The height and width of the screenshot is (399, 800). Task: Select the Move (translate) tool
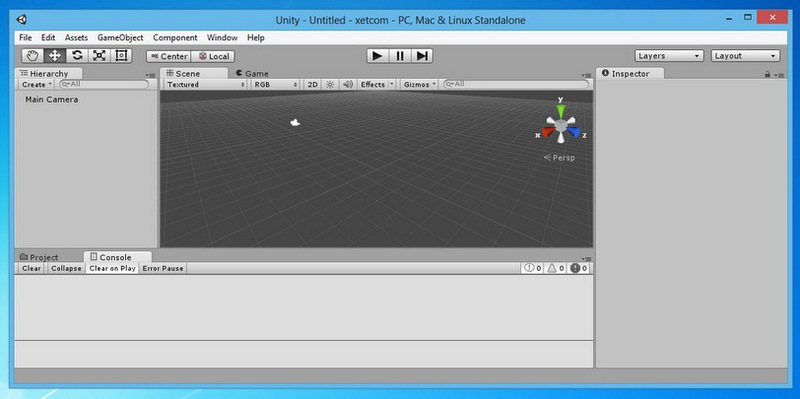coord(55,56)
